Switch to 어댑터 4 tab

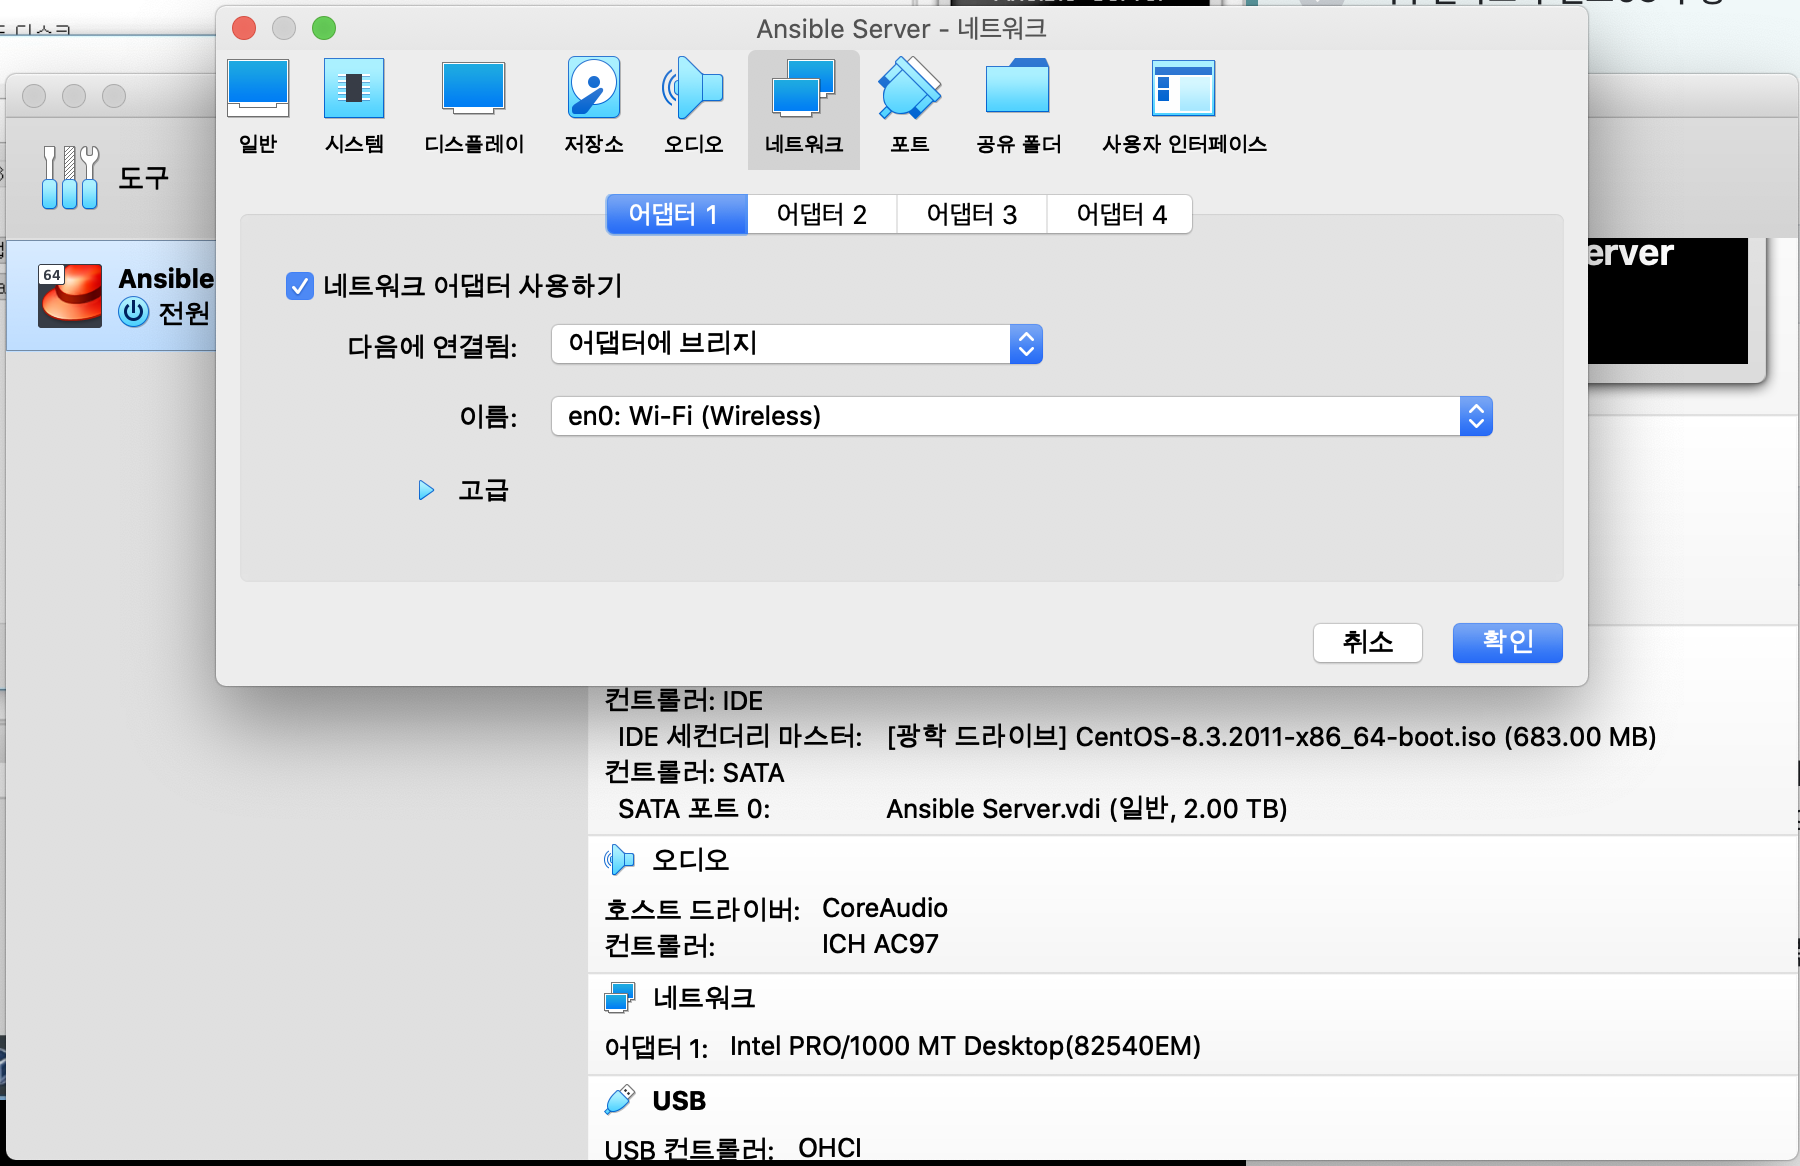[x=1120, y=214]
